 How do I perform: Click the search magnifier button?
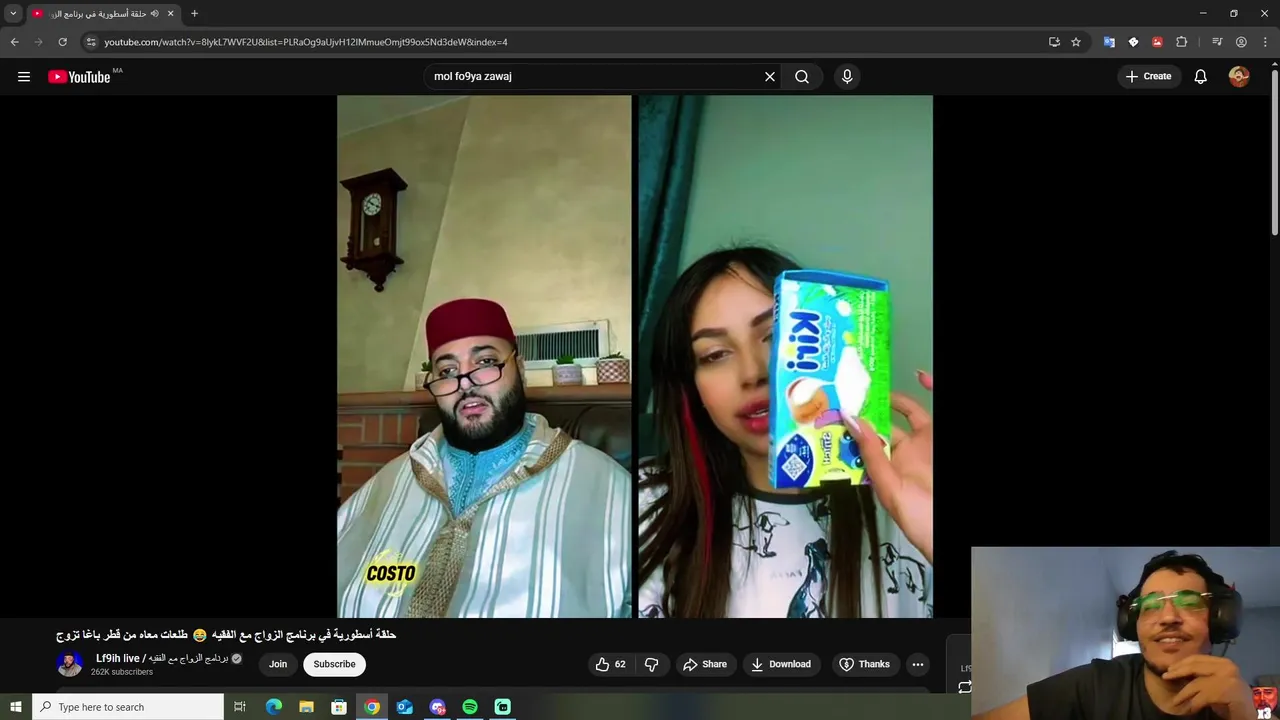tap(802, 76)
